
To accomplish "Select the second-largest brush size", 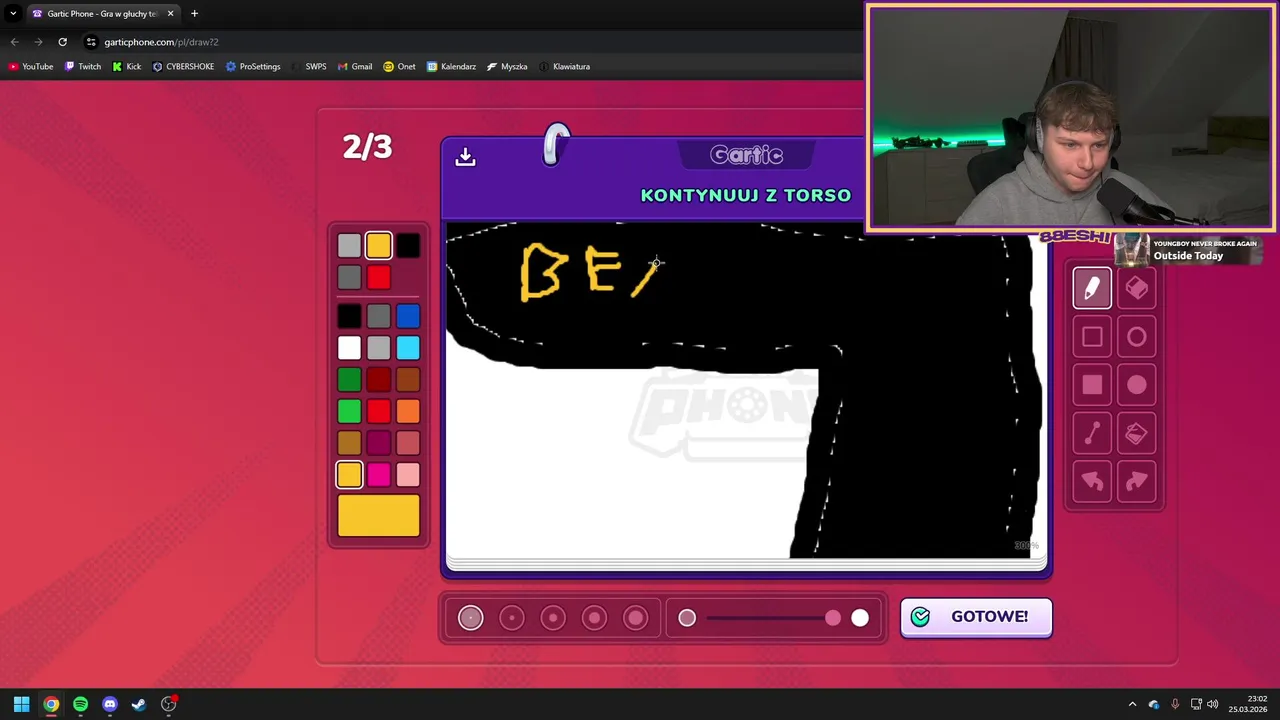I will tap(594, 618).
